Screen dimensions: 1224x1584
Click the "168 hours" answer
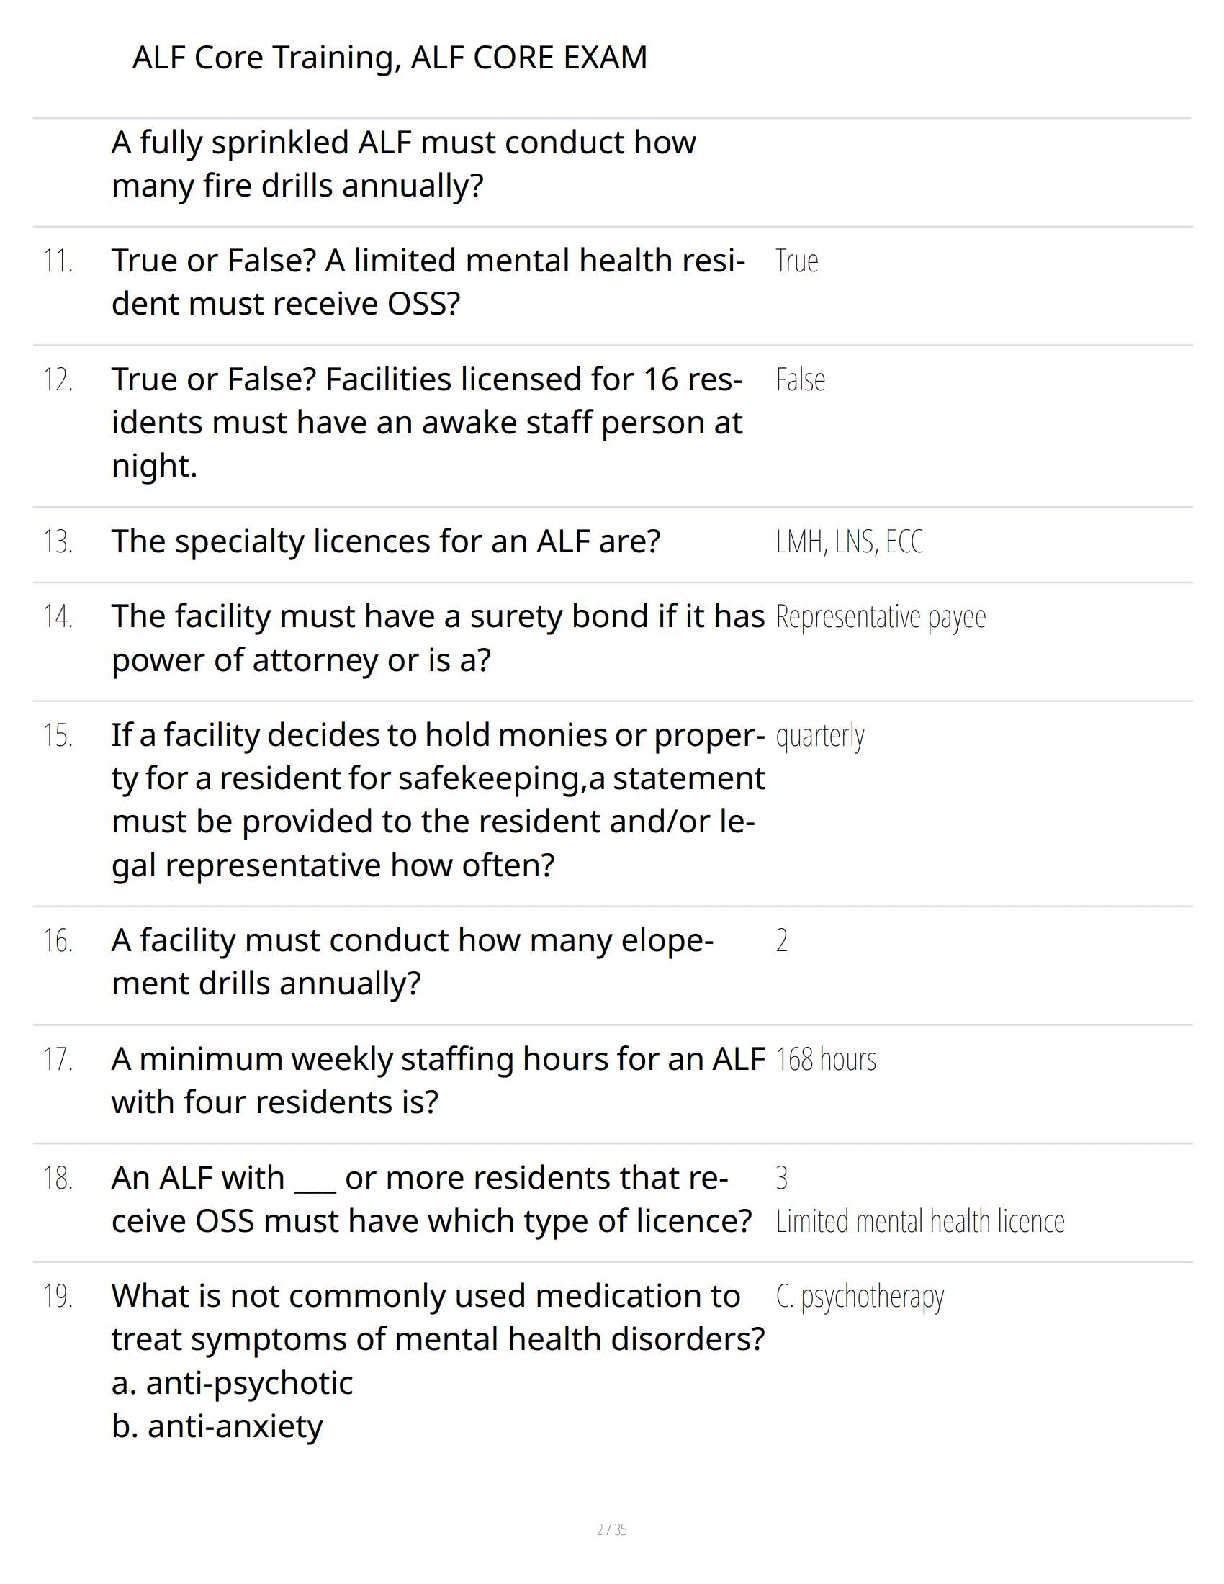tap(826, 1059)
